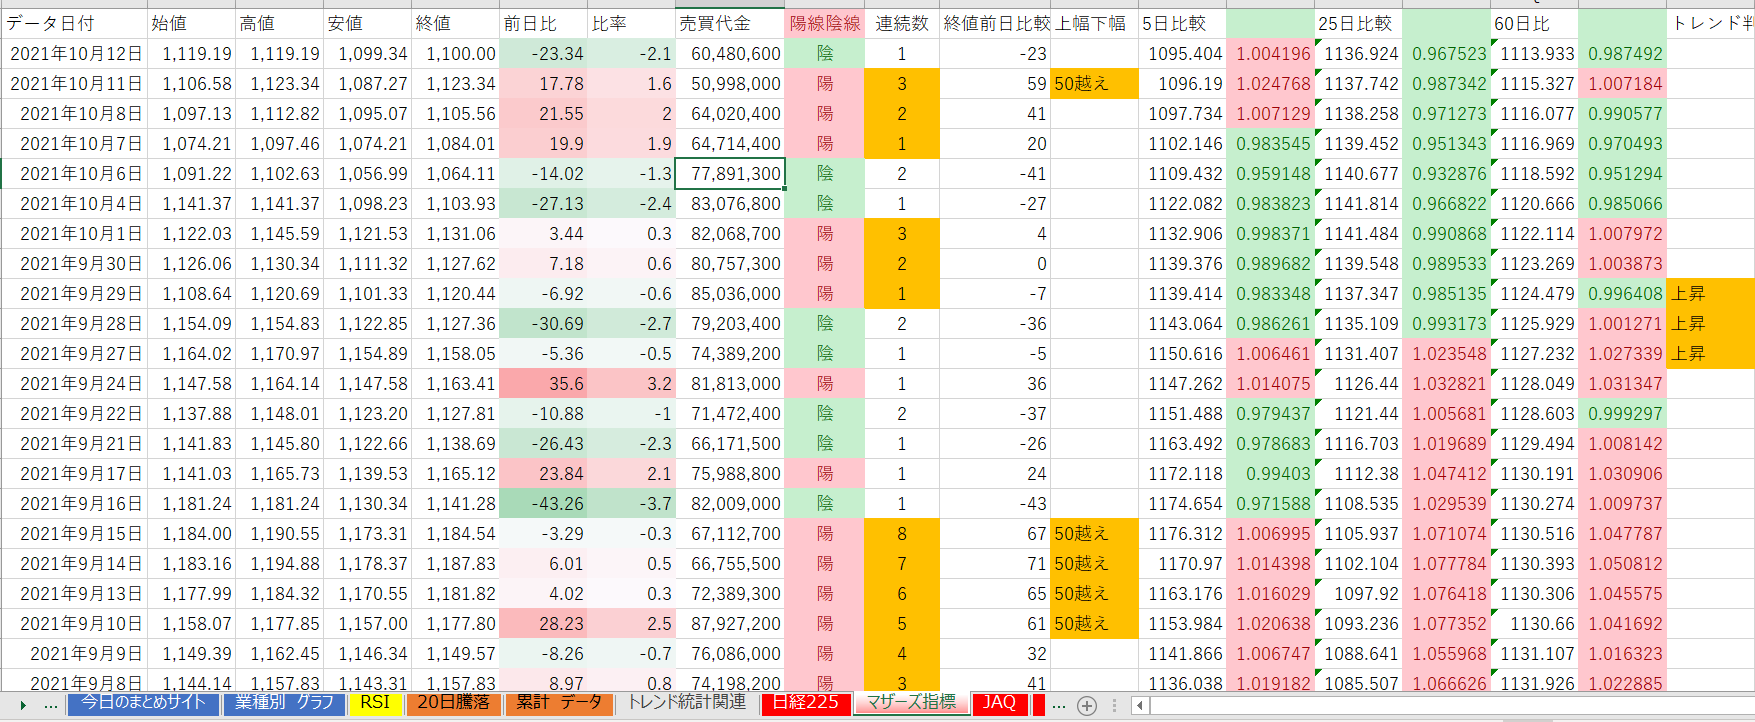This screenshot has width=1755, height=722.
Task: Click the 前日比 cell showing -43.26
Action: coord(543,504)
